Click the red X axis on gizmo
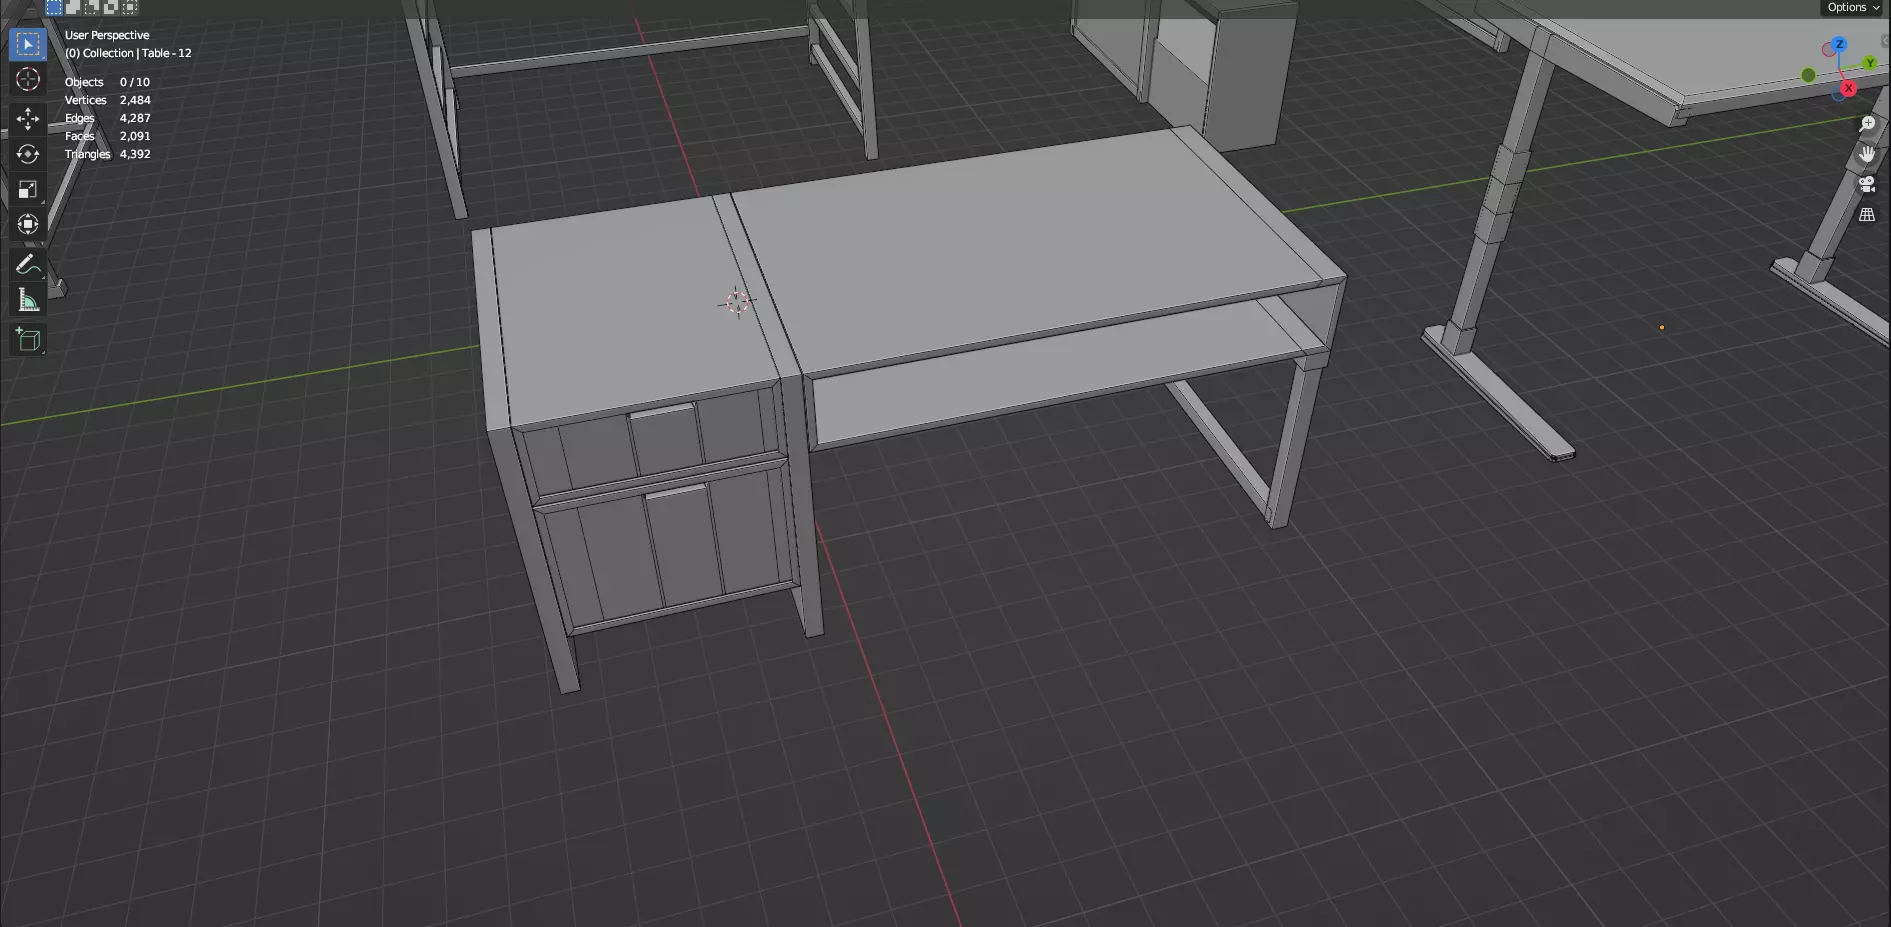Viewport: 1891px width, 927px height. [1848, 88]
